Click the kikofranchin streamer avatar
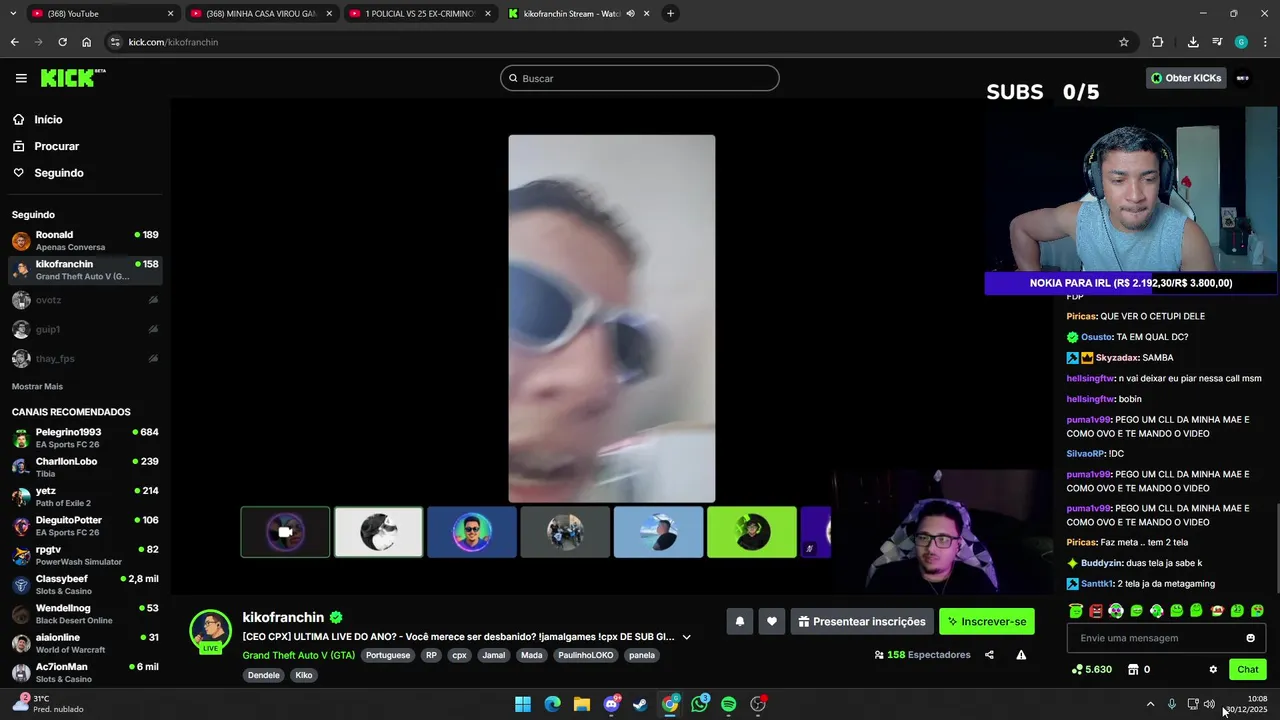Viewport: 1280px width, 720px height. (211, 630)
